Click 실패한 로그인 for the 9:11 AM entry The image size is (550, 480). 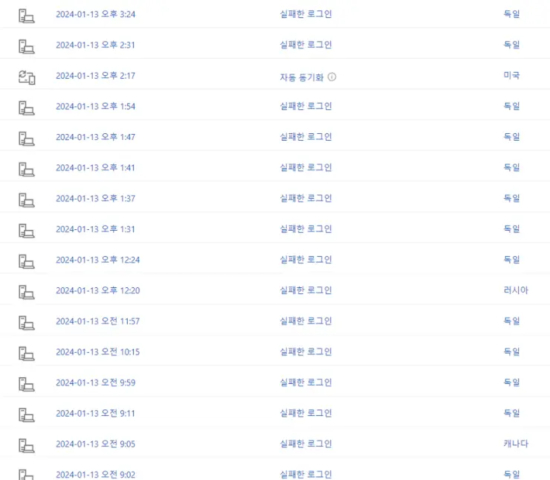tap(306, 413)
